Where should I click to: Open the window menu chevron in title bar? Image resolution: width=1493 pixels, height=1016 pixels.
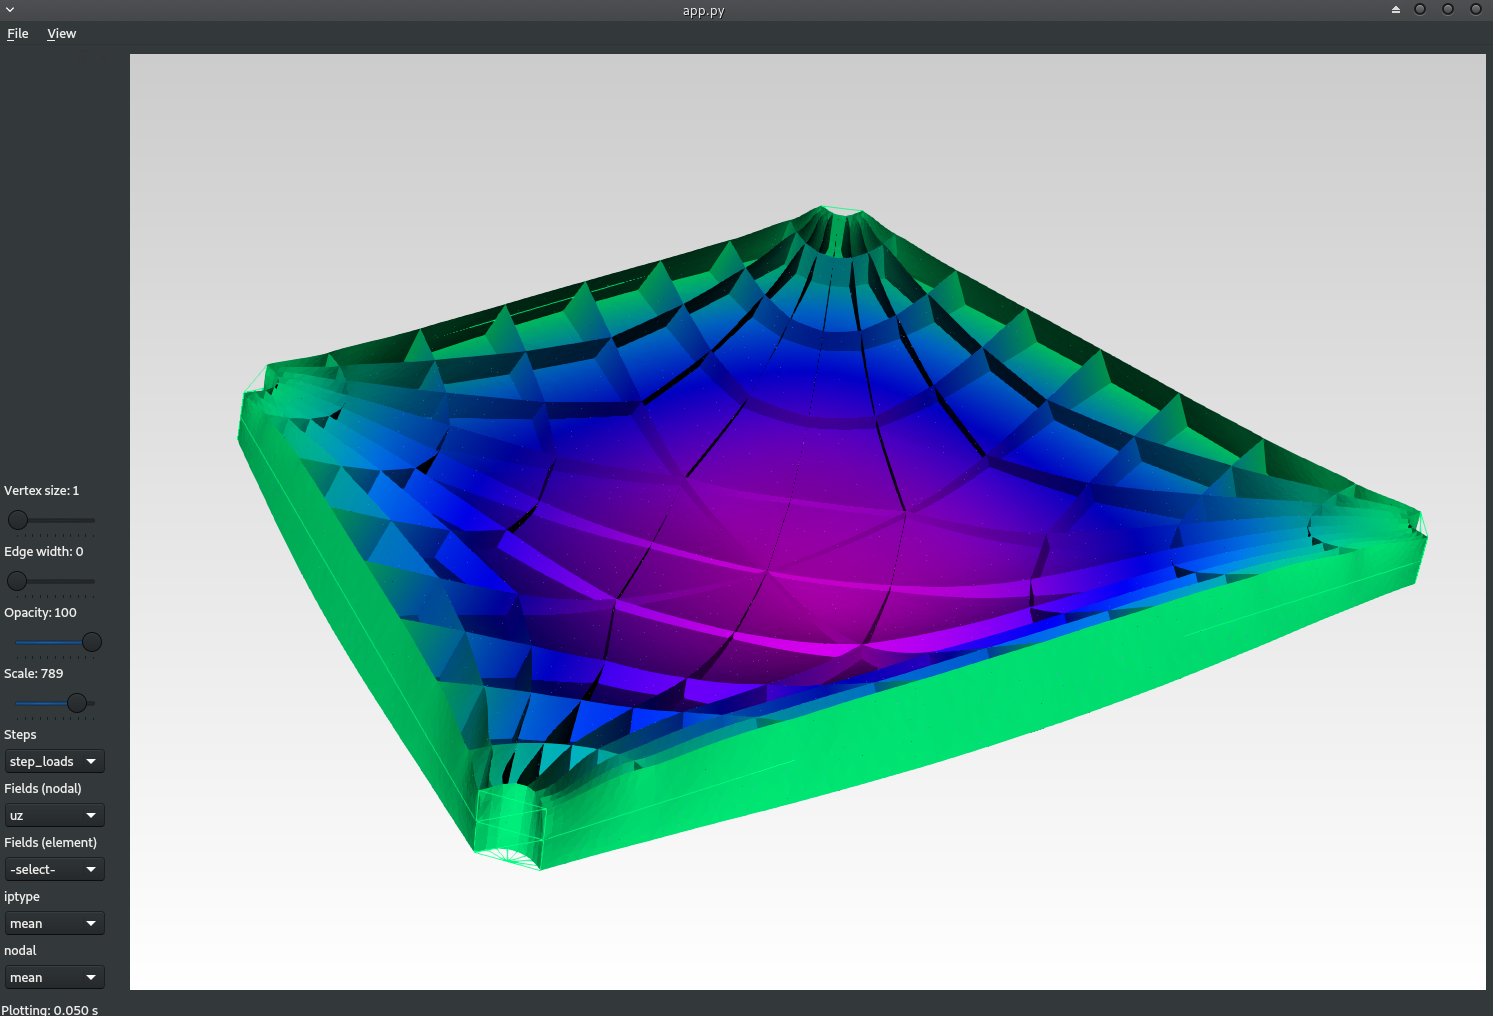point(10,10)
